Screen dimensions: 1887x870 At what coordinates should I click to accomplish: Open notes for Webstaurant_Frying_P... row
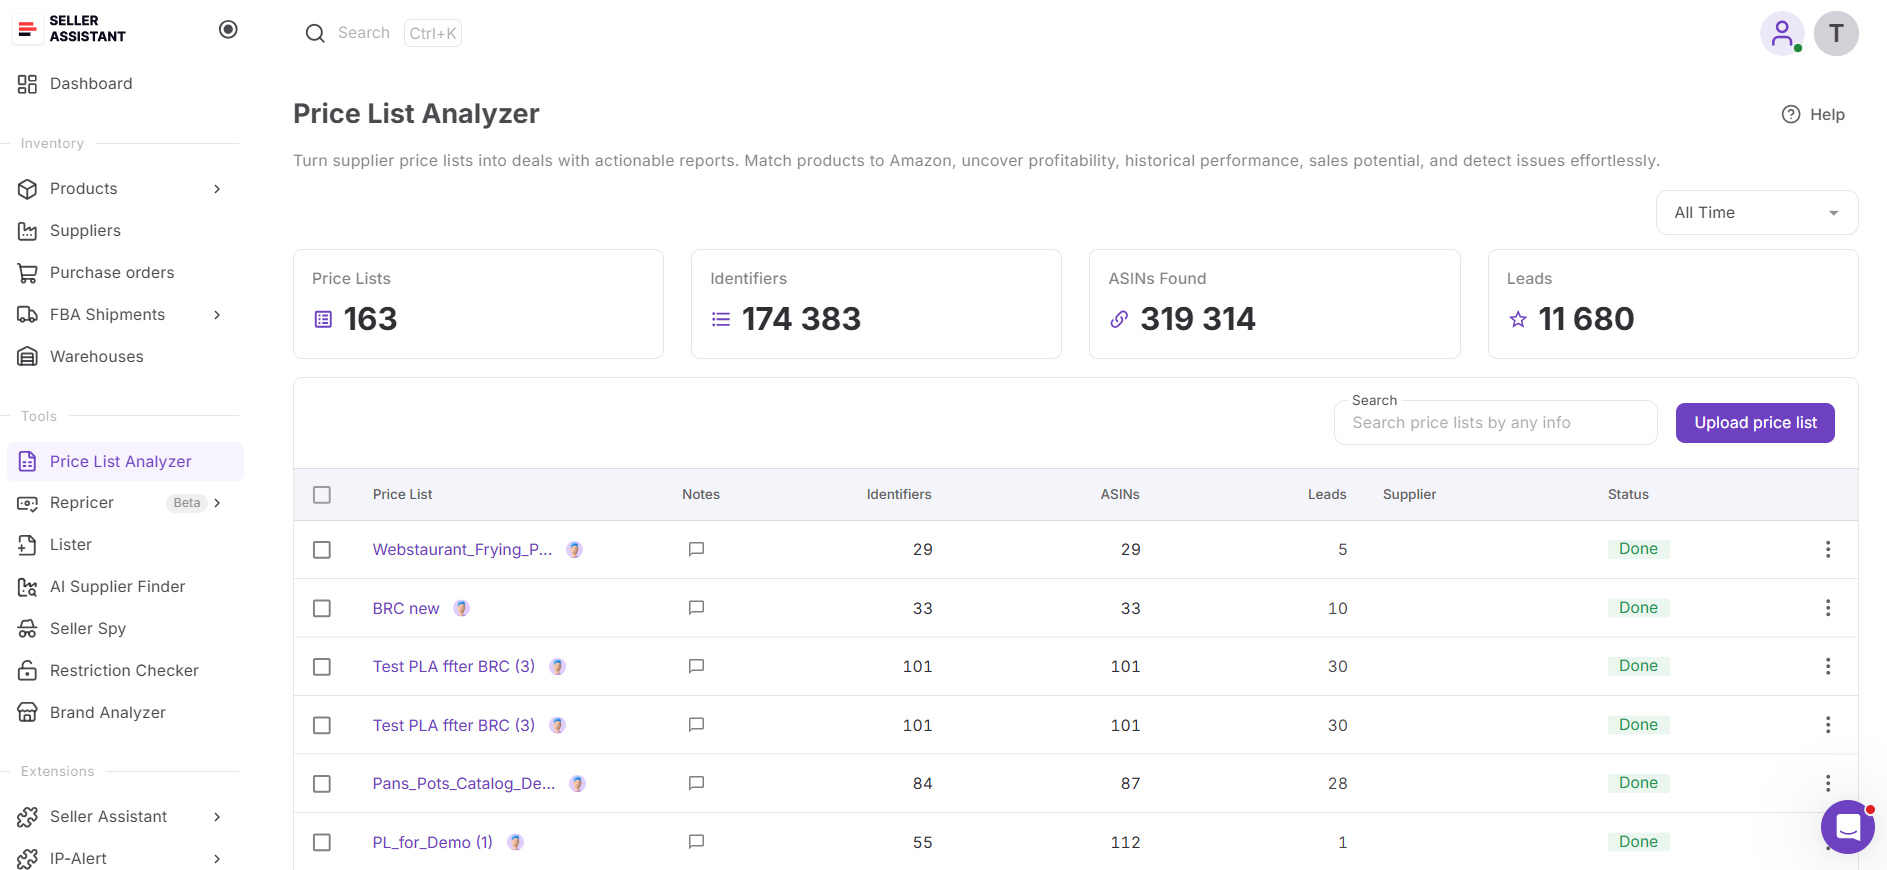coord(696,549)
